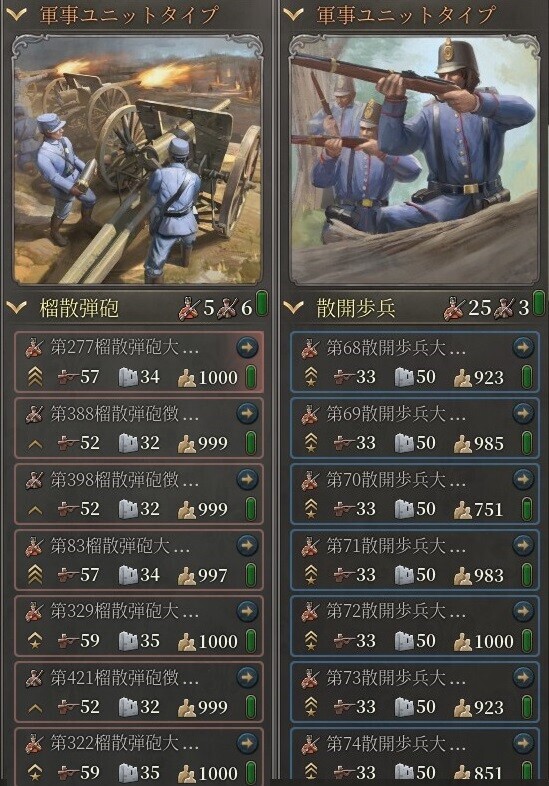Click the regular soldier icon showing 25
Viewport: 549px width, 786px height.
pos(454,308)
